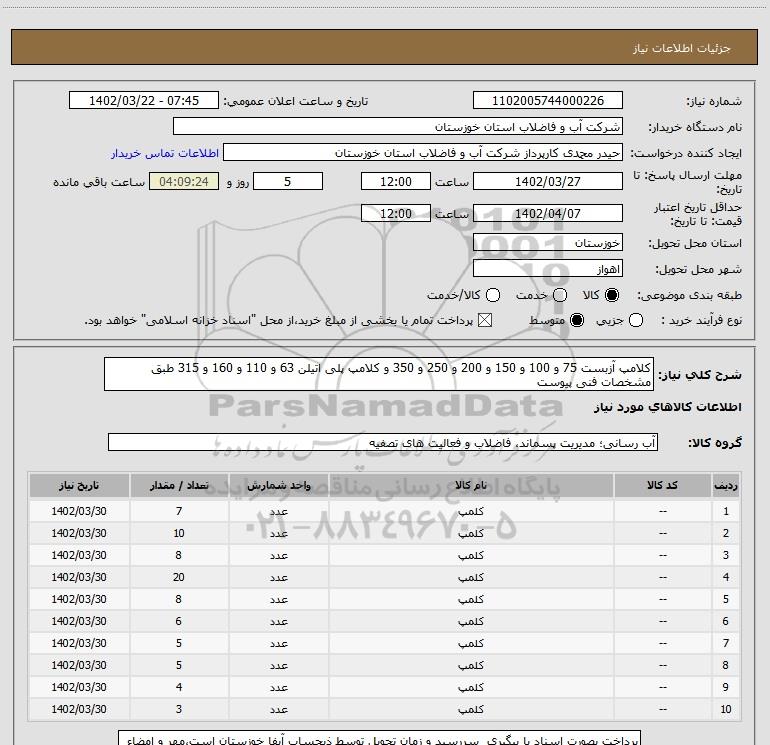Click the price validity date 1402/04/07
The image size is (770, 745).
[548, 213]
